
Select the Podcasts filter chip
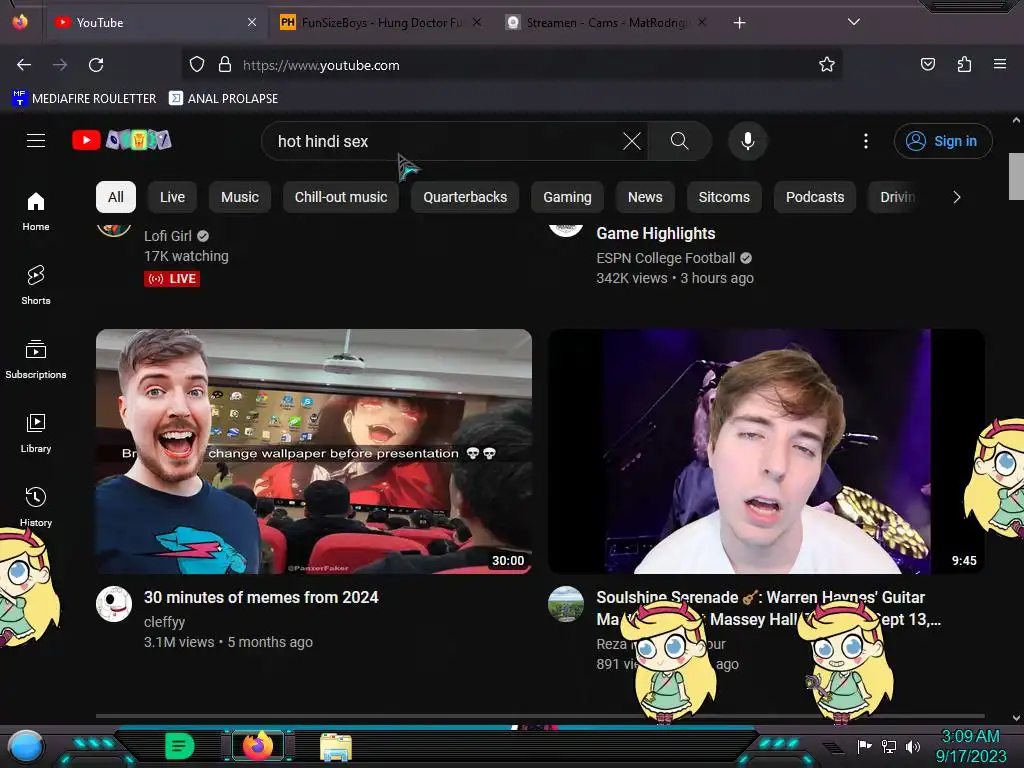pyautogui.click(x=815, y=197)
